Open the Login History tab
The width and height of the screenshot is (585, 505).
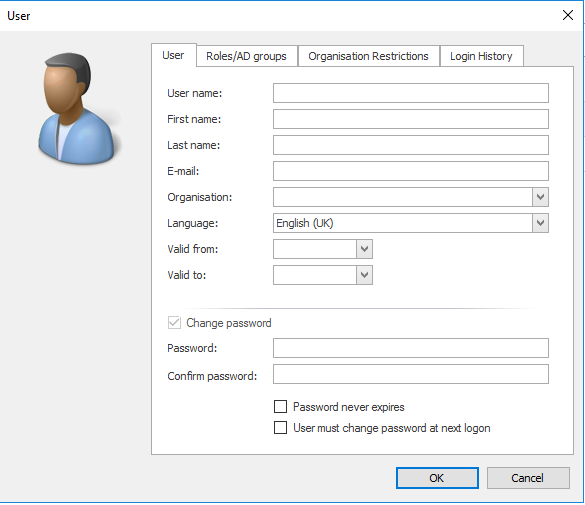pyautogui.click(x=481, y=56)
